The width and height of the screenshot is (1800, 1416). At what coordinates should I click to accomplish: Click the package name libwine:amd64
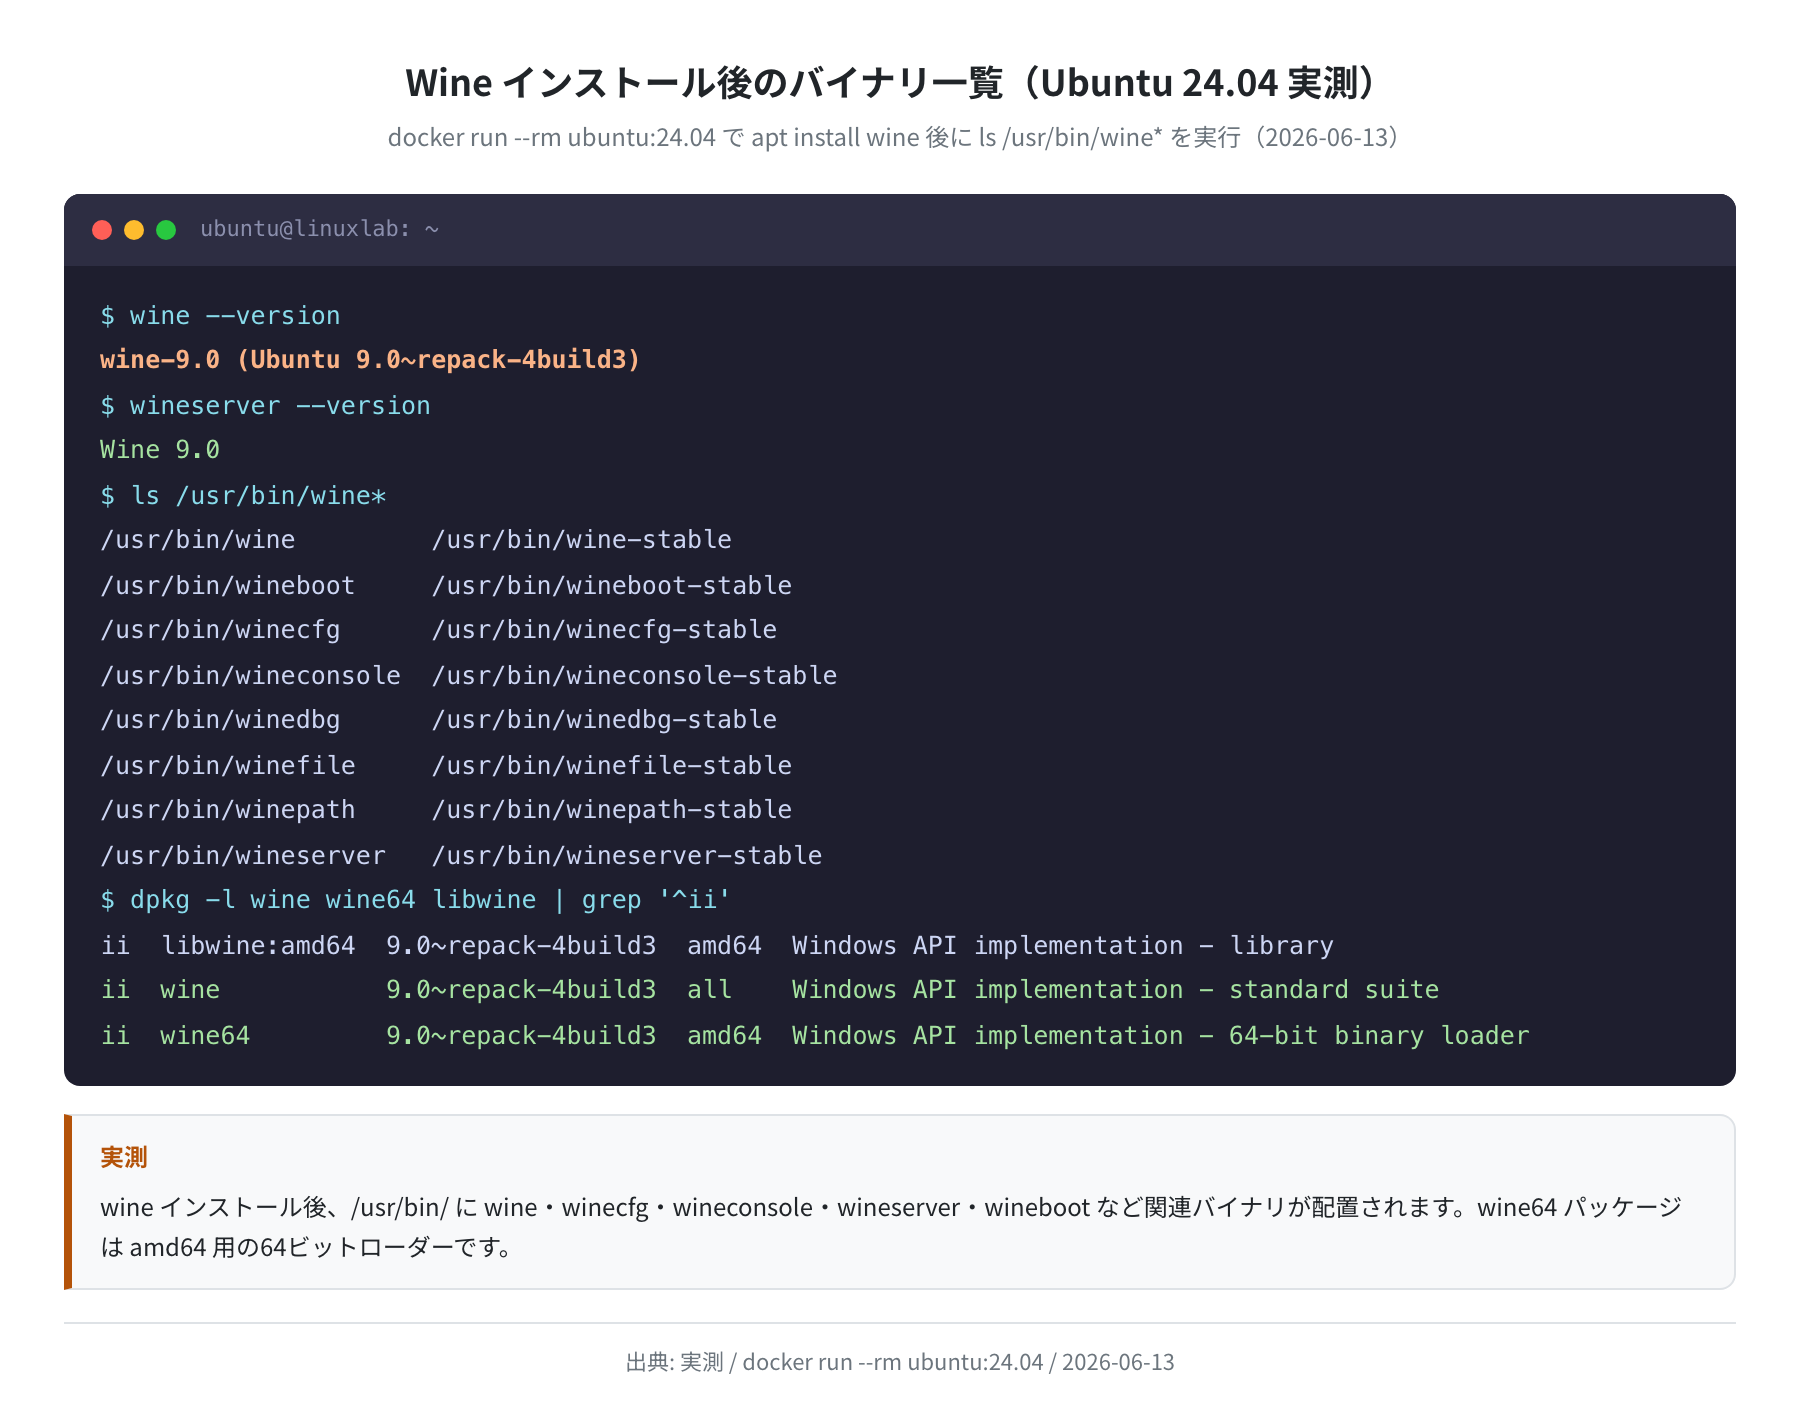point(258,946)
